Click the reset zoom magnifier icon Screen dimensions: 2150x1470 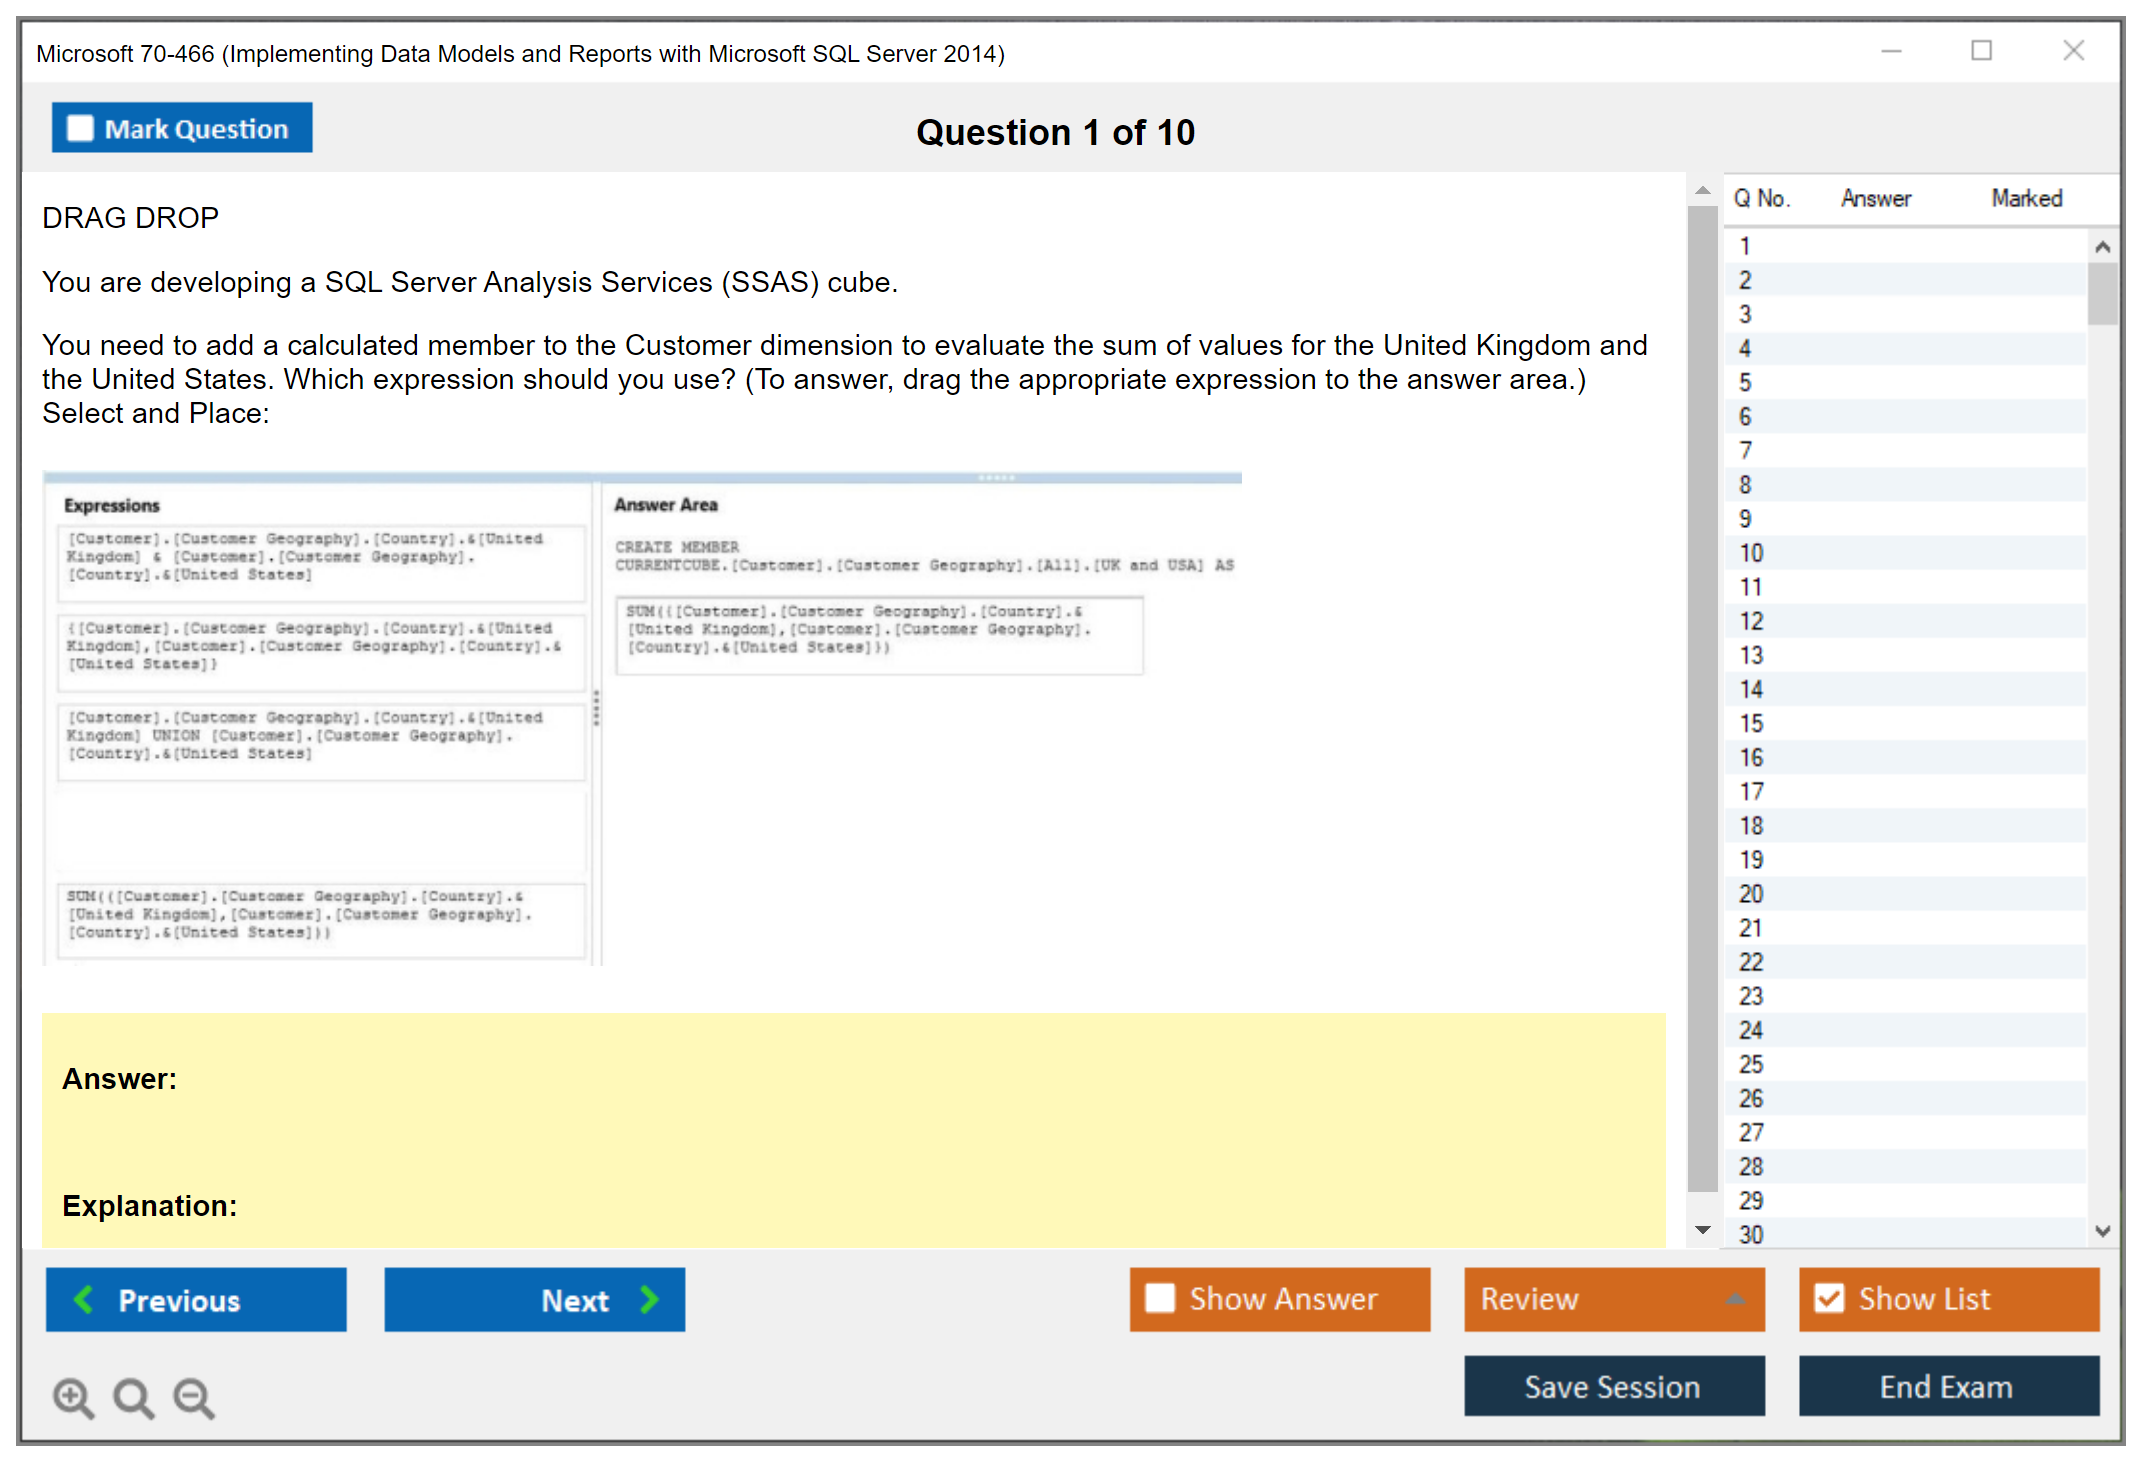pyautogui.click(x=133, y=1397)
